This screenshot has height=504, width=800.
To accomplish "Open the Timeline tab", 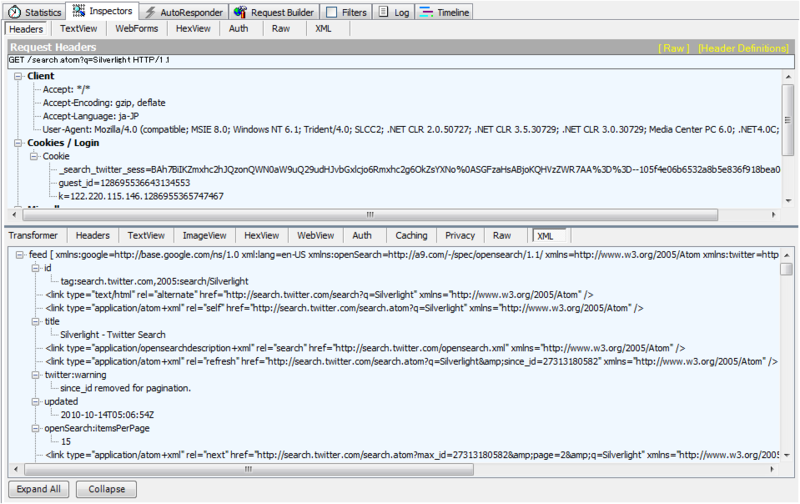I will (444, 12).
